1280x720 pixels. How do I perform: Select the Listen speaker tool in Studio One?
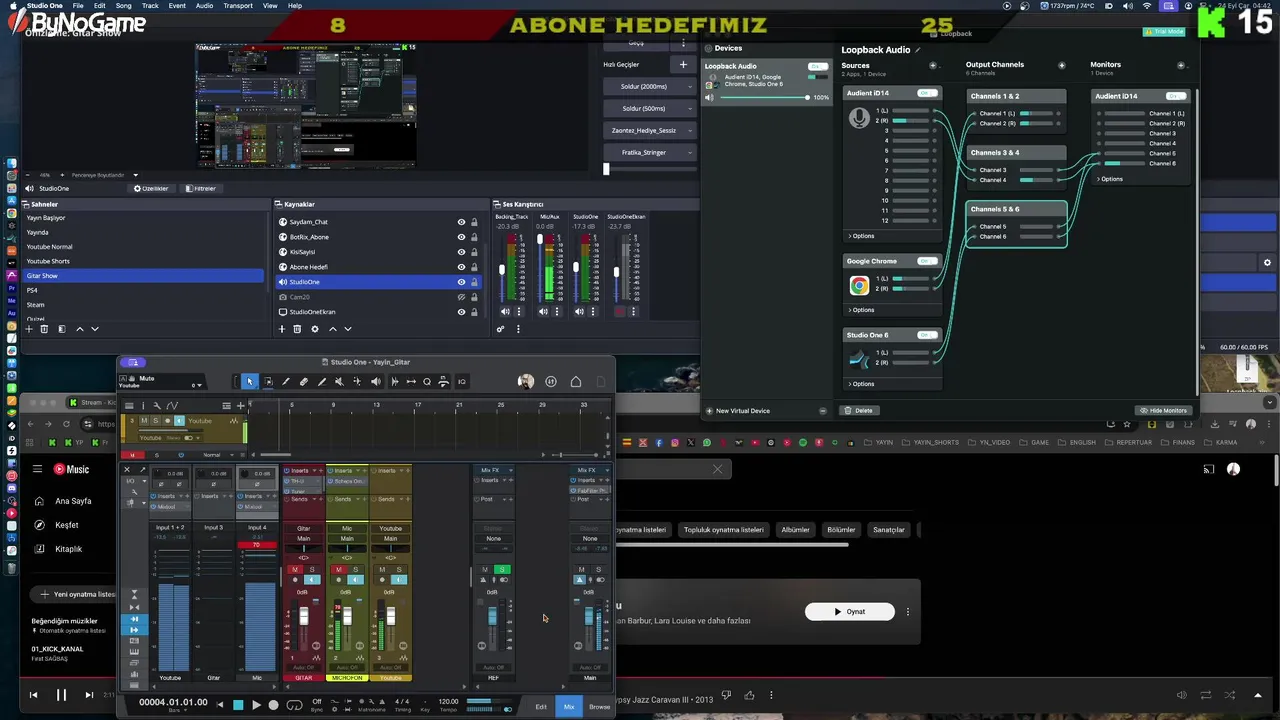(375, 381)
